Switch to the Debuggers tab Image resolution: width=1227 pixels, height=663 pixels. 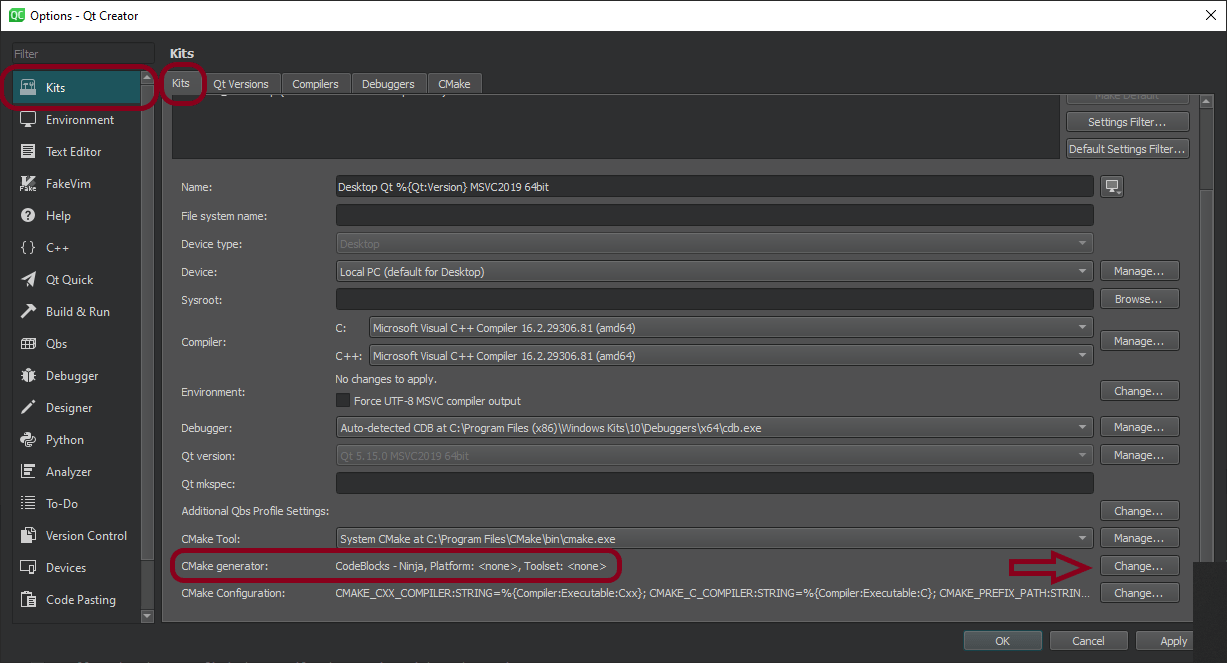[x=388, y=84]
